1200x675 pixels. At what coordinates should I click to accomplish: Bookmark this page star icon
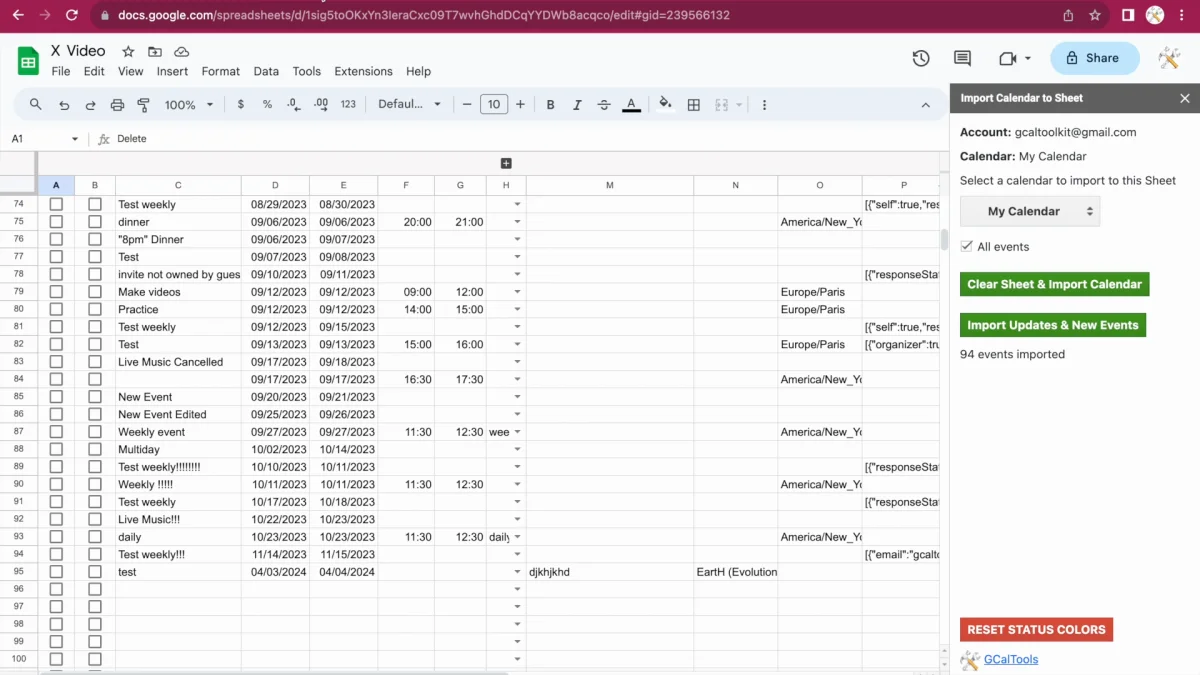point(1095,15)
